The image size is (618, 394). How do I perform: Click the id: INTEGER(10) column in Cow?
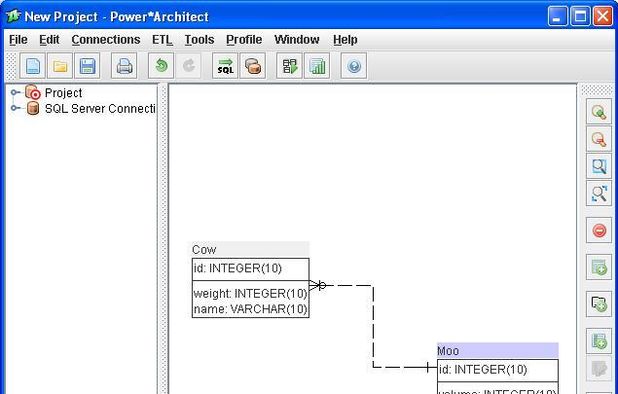(237, 268)
